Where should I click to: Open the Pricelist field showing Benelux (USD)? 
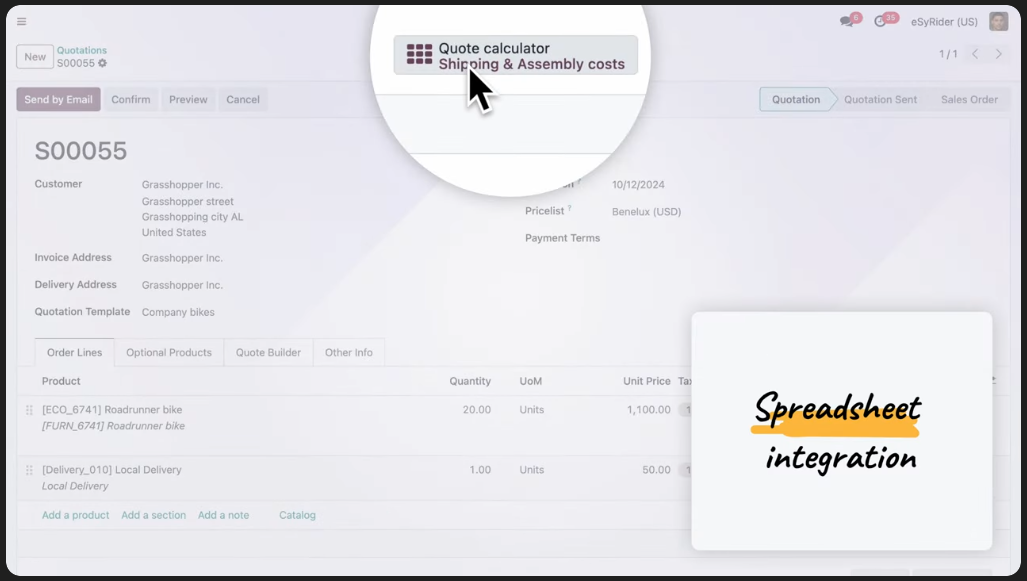coord(645,211)
